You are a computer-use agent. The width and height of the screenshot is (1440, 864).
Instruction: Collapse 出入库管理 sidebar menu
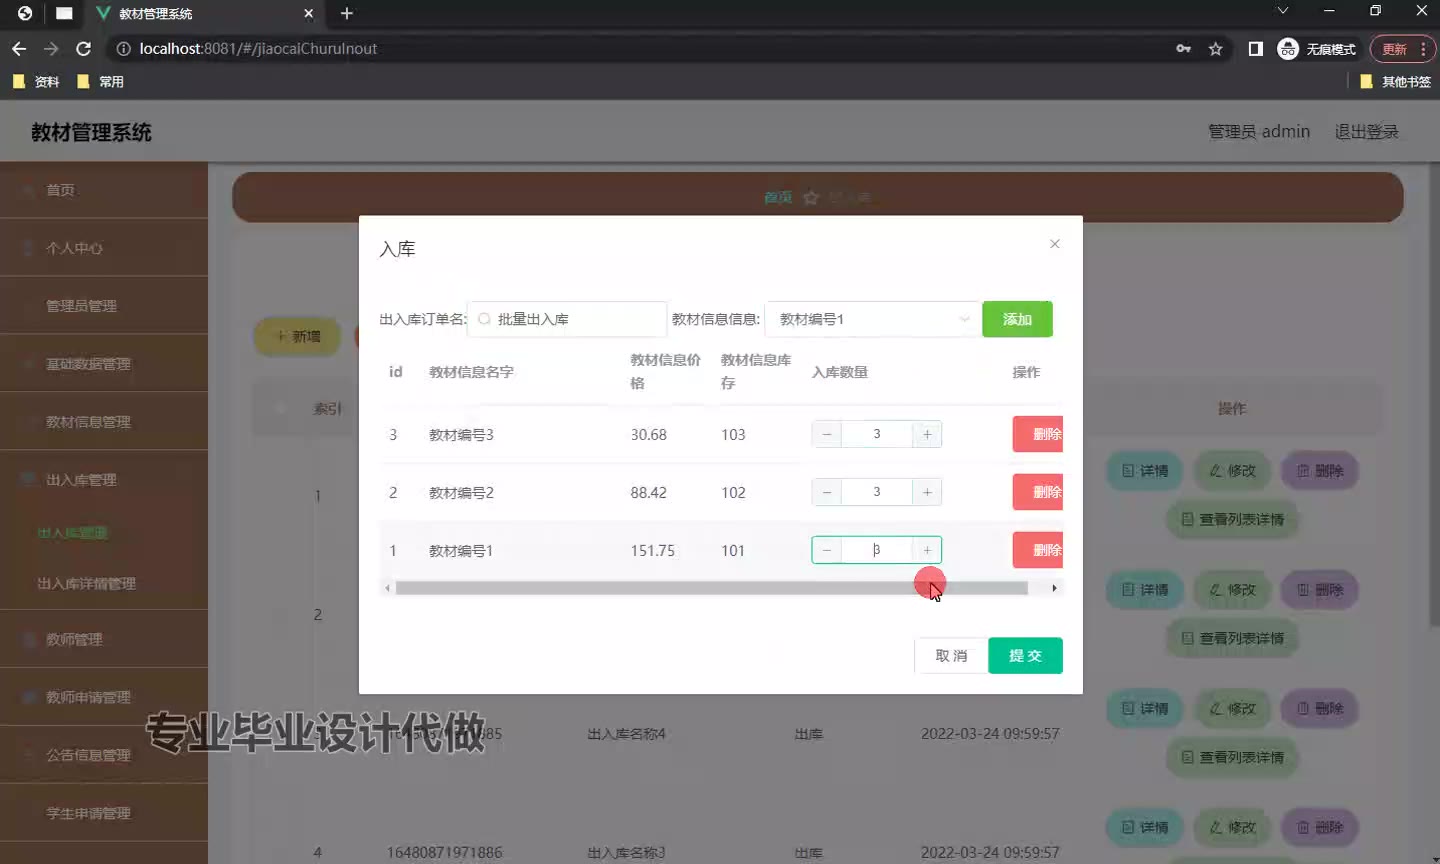coord(104,480)
